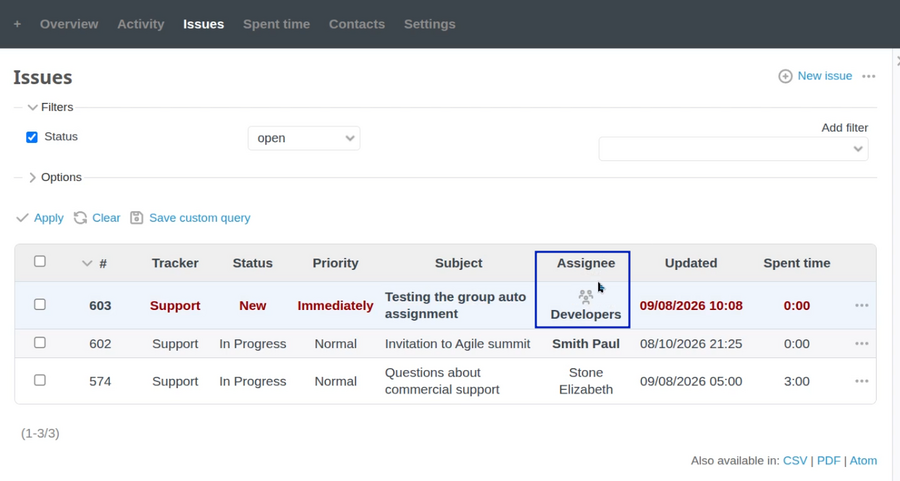
Task: Open issue number 602
Action: pyautogui.click(x=100, y=344)
